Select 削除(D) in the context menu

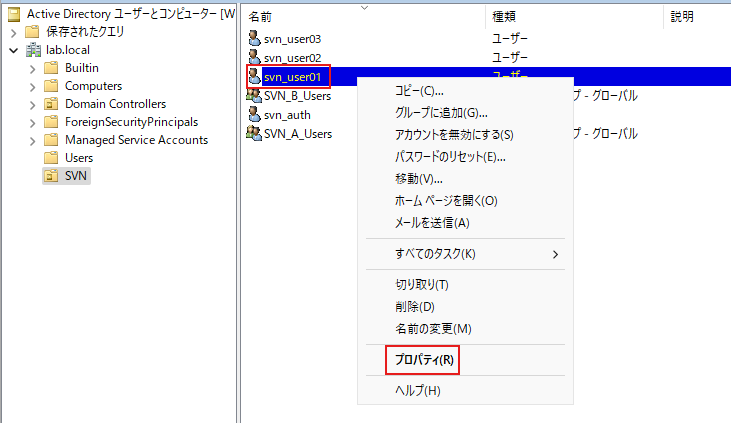pos(415,307)
